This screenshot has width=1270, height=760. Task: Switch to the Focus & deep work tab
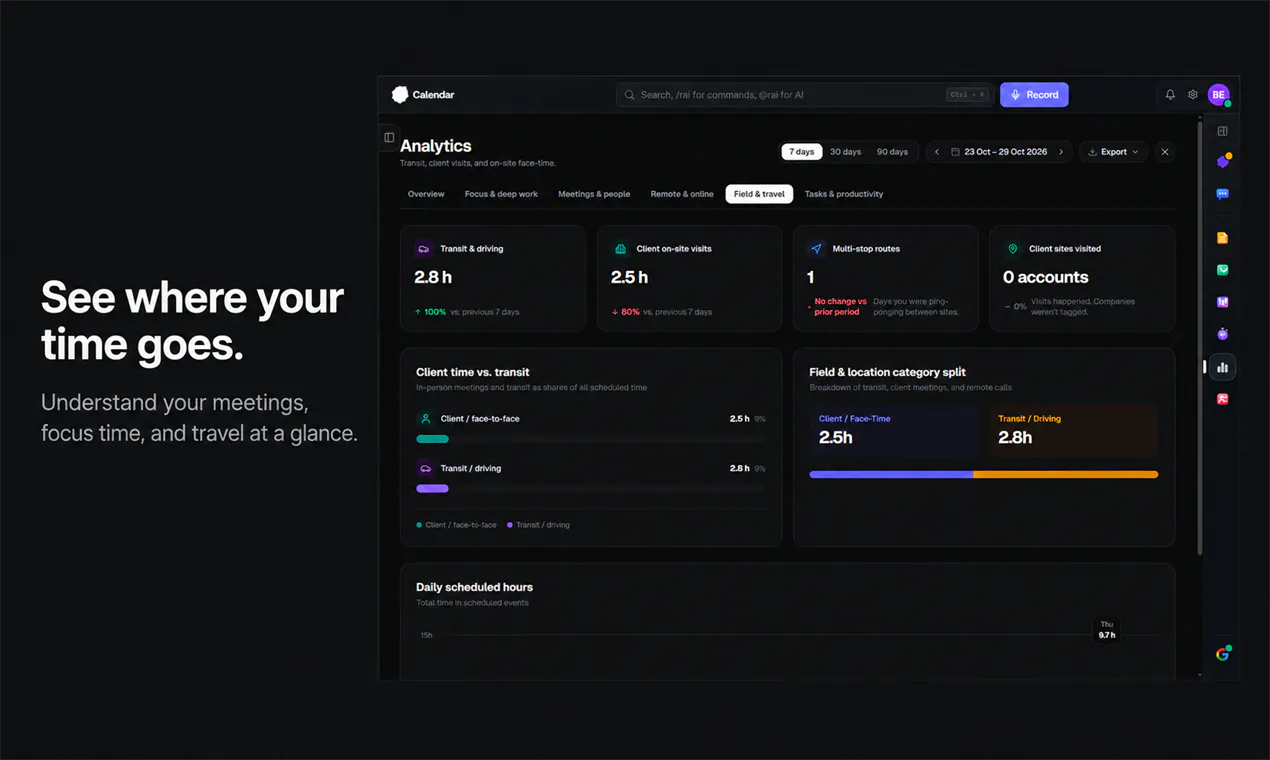click(501, 194)
